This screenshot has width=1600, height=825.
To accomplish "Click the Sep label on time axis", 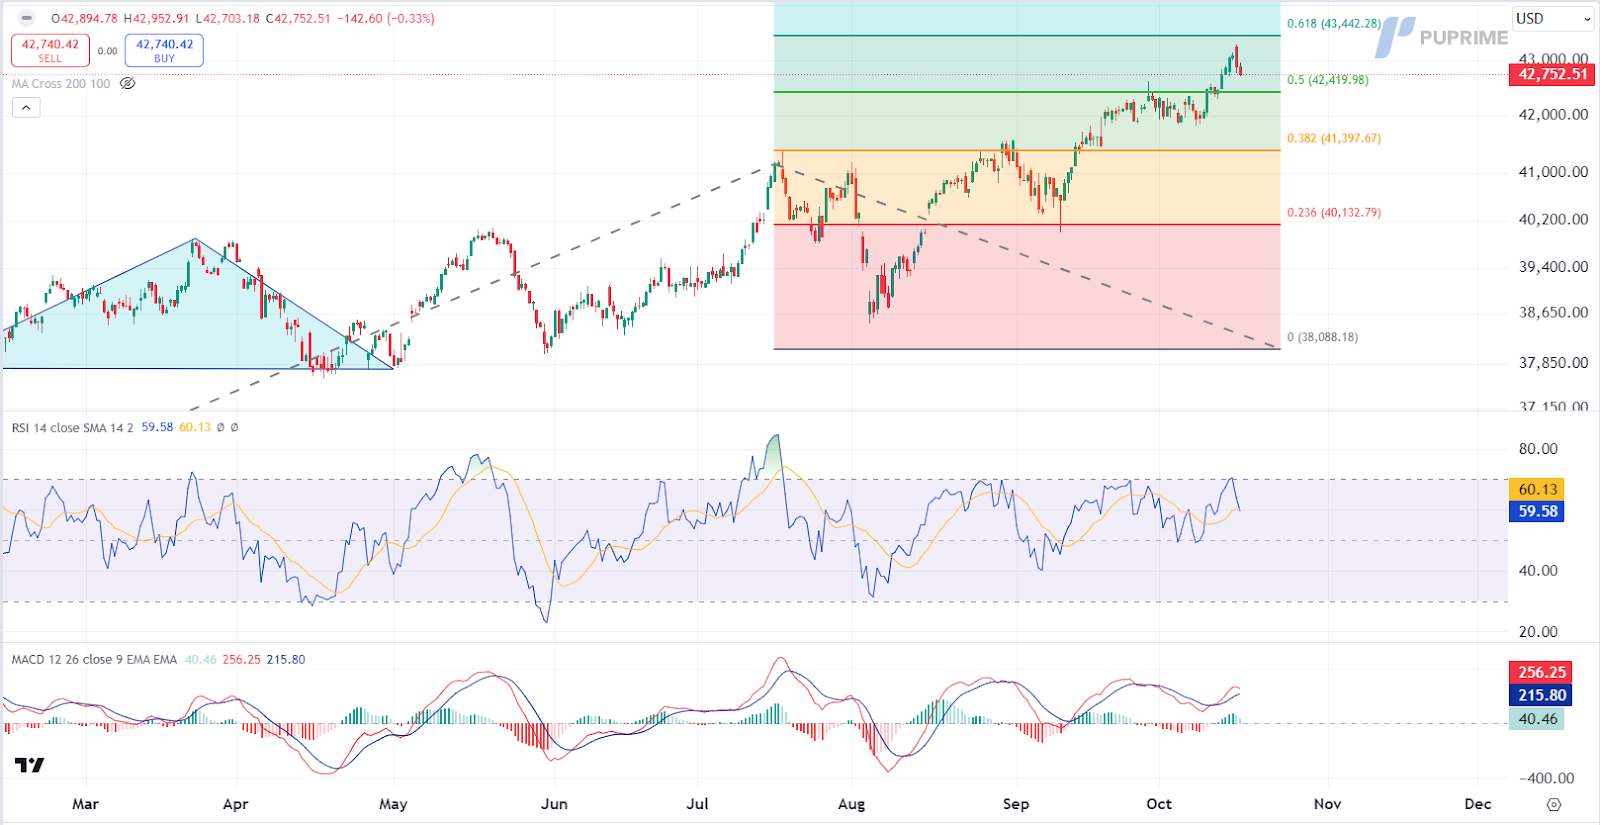I will pos(1016,804).
